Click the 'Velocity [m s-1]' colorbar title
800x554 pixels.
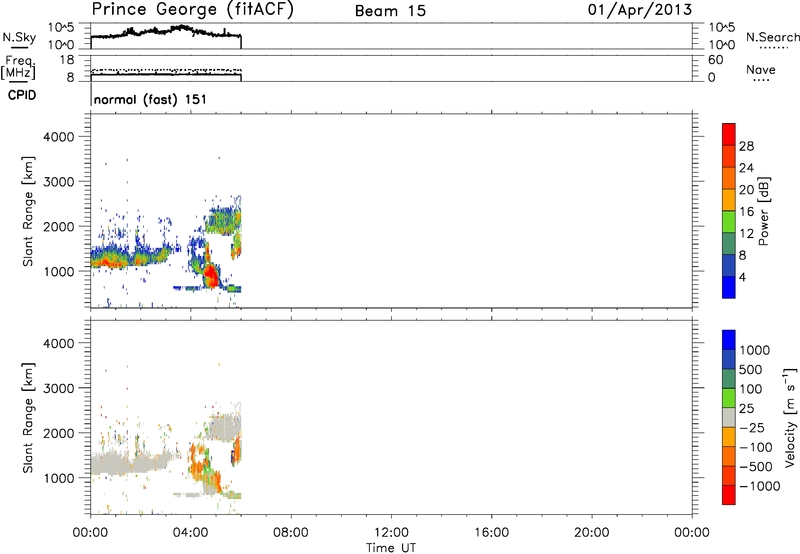(x=790, y=417)
